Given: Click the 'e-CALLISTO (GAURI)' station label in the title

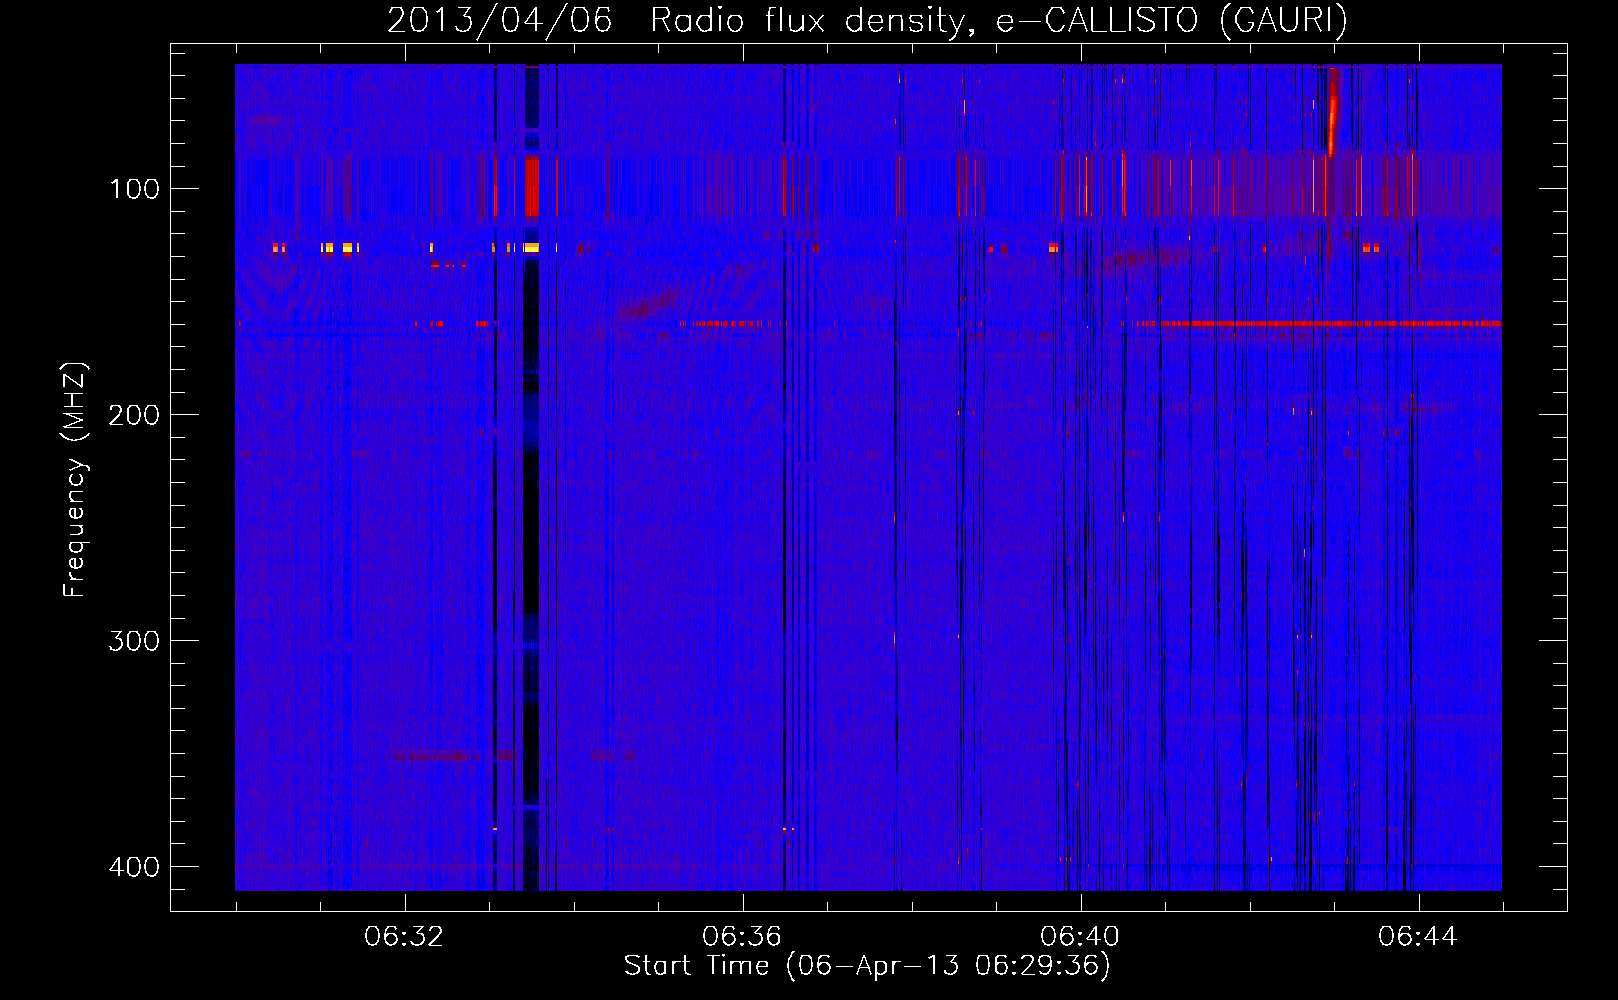Looking at the screenshot, I should click(x=1172, y=20).
